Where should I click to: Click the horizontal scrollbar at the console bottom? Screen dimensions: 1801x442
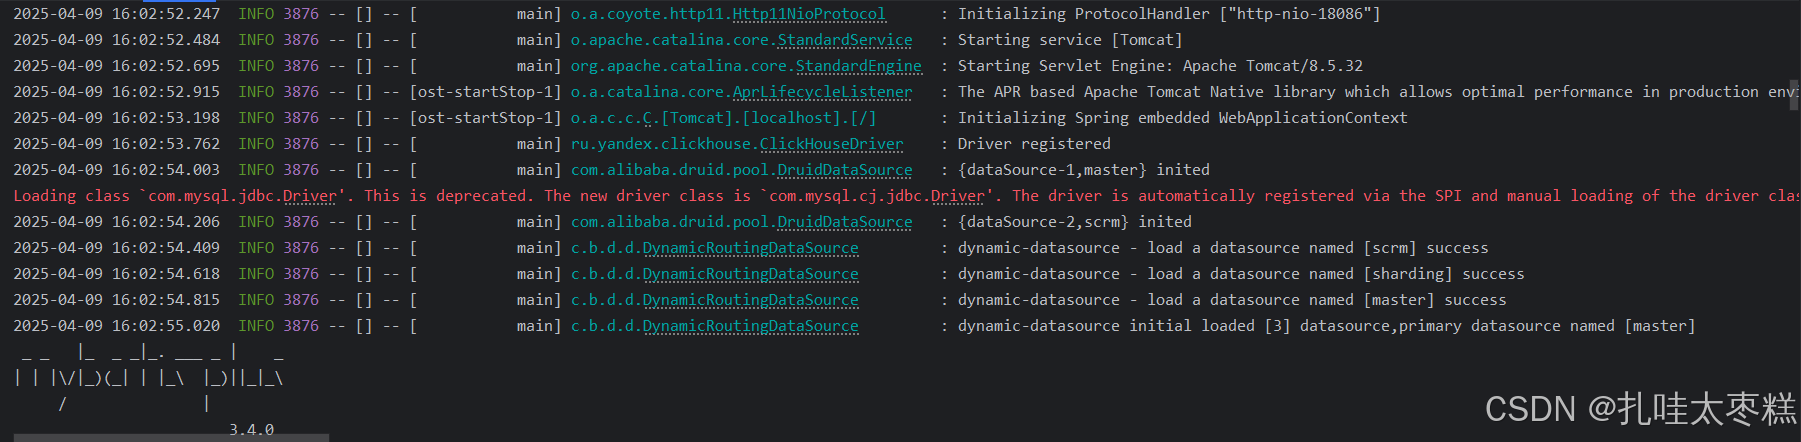(170, 437)
